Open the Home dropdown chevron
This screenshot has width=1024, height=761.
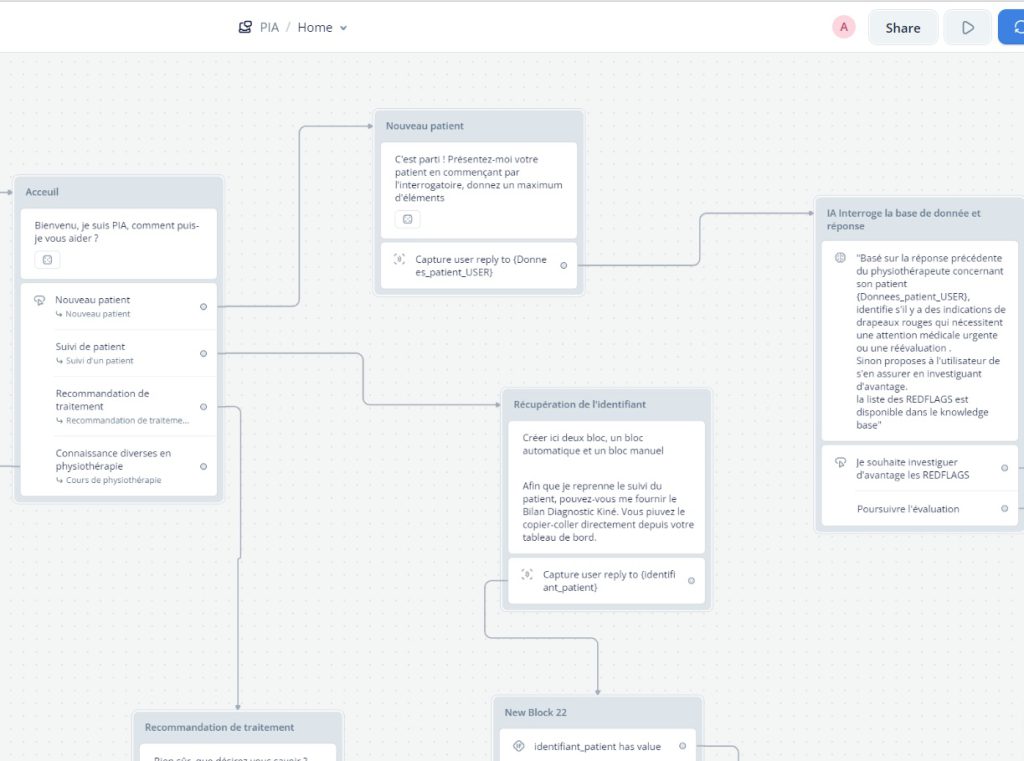(344, 28)
